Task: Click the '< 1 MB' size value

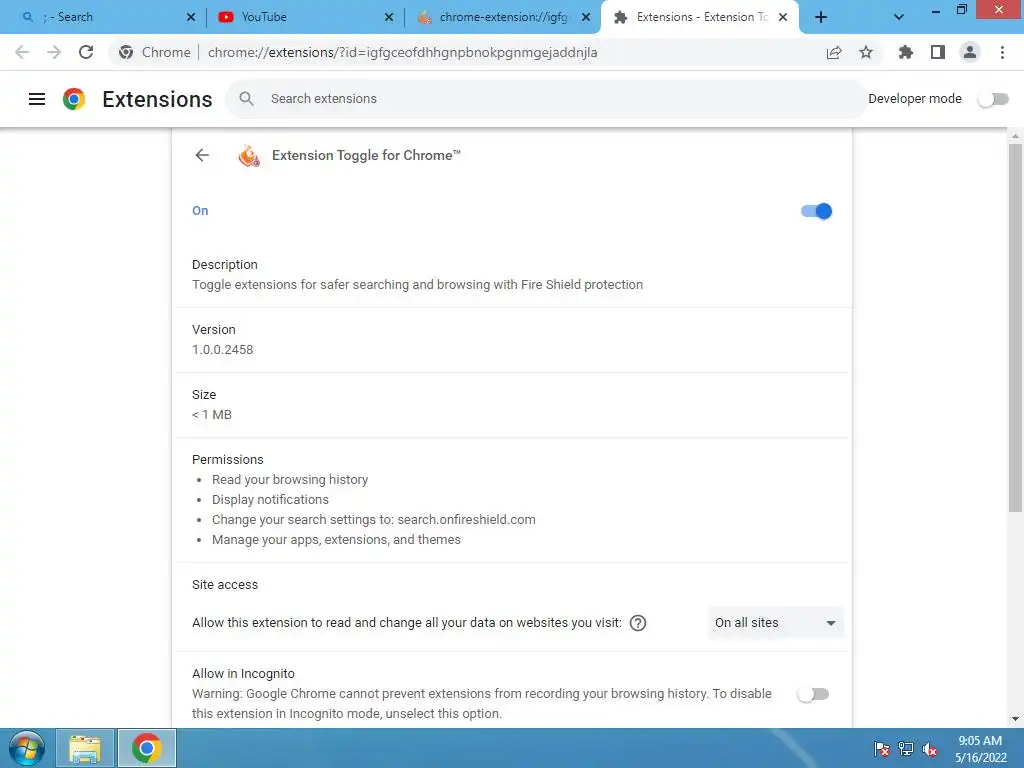Action: [212, 415]
